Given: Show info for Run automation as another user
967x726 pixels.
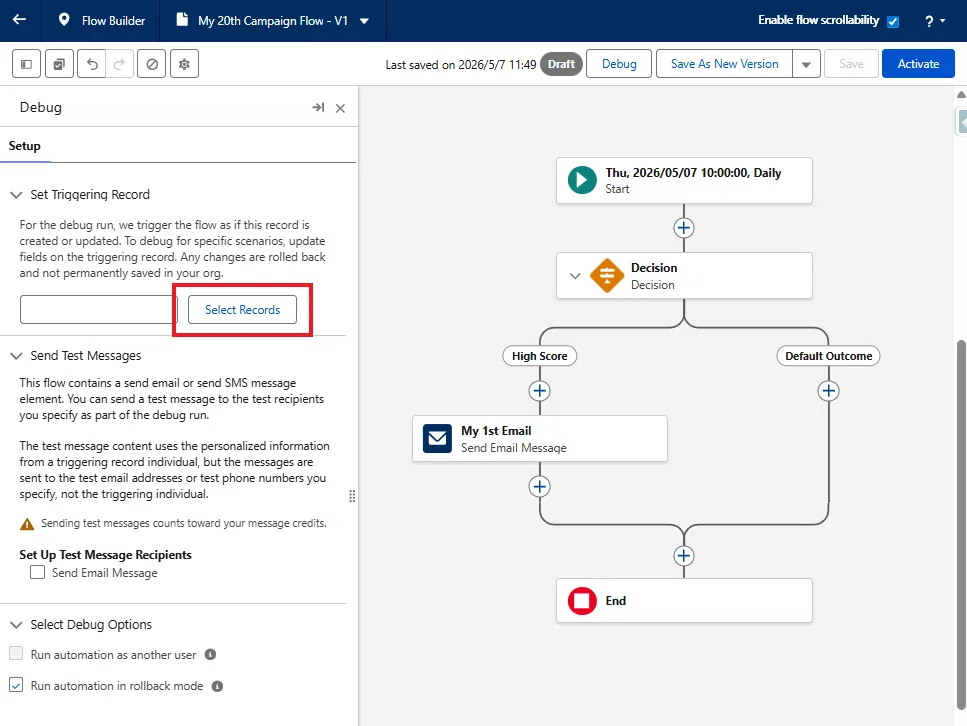Looking at the screenshot, I should tap(210, 654).
